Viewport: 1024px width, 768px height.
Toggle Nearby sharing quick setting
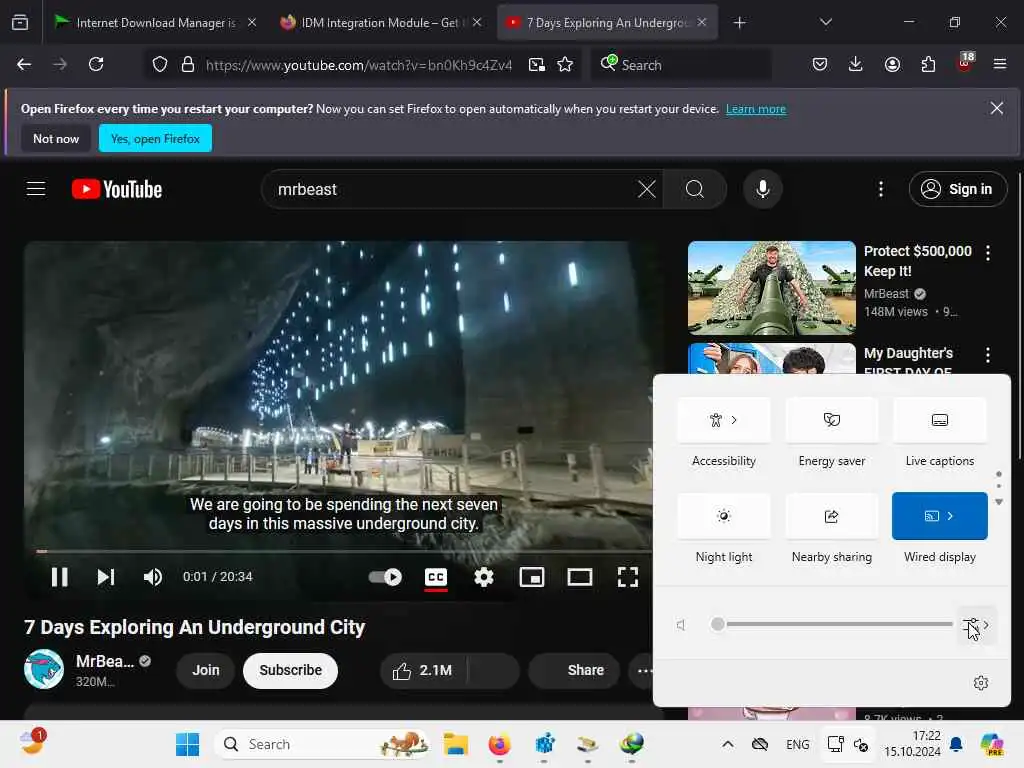click(x=831, y=516)
